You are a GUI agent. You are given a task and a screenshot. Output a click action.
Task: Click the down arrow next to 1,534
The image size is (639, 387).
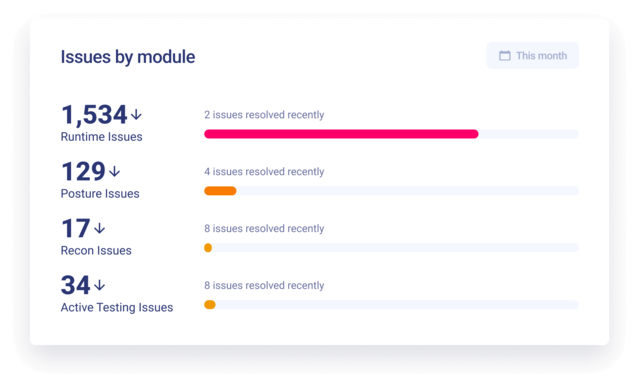point(136,114)
